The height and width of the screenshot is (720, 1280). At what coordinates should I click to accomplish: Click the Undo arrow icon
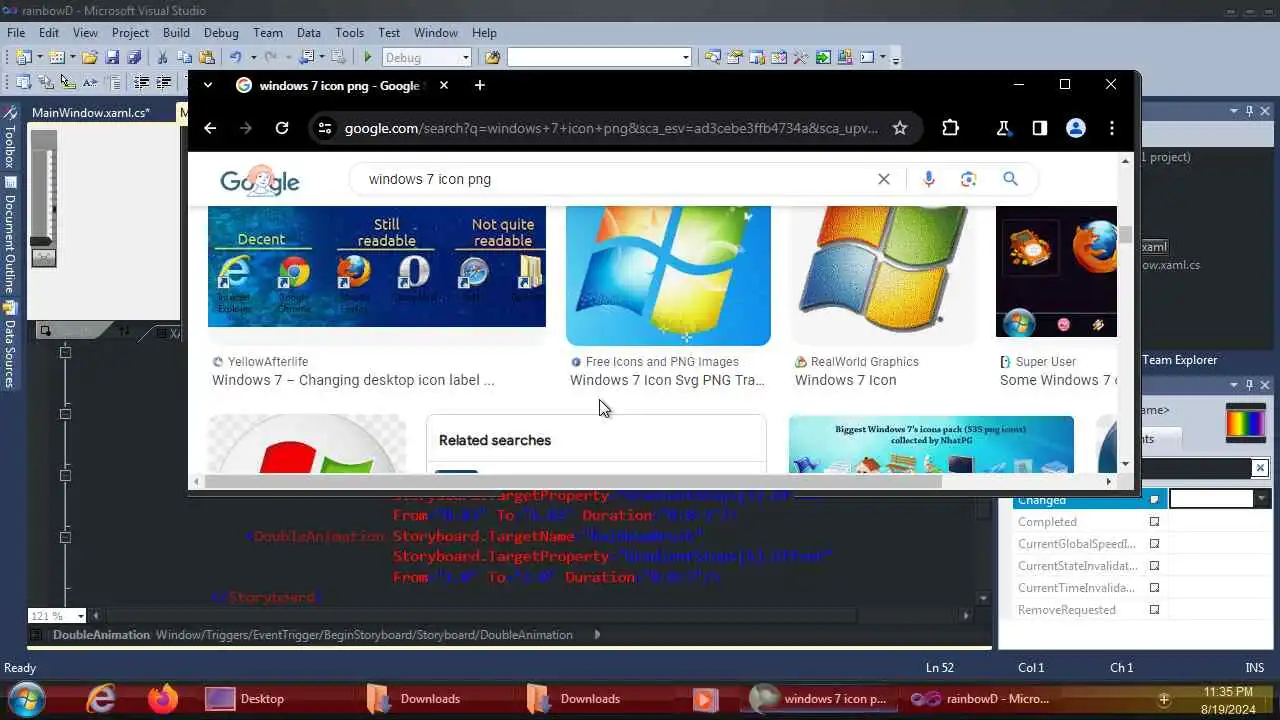point(235,57)
